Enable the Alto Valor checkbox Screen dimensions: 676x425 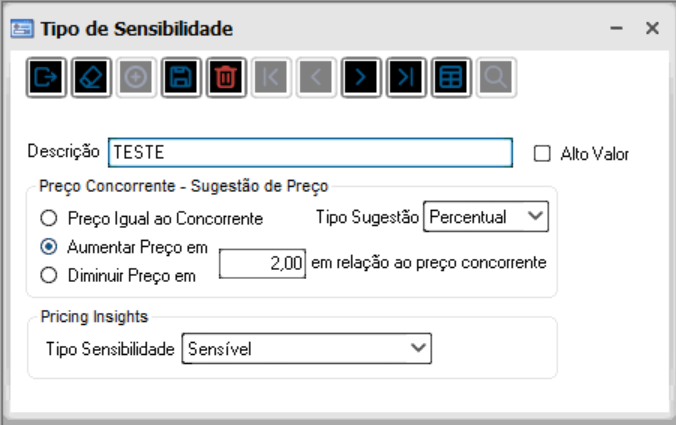(543, 154)
